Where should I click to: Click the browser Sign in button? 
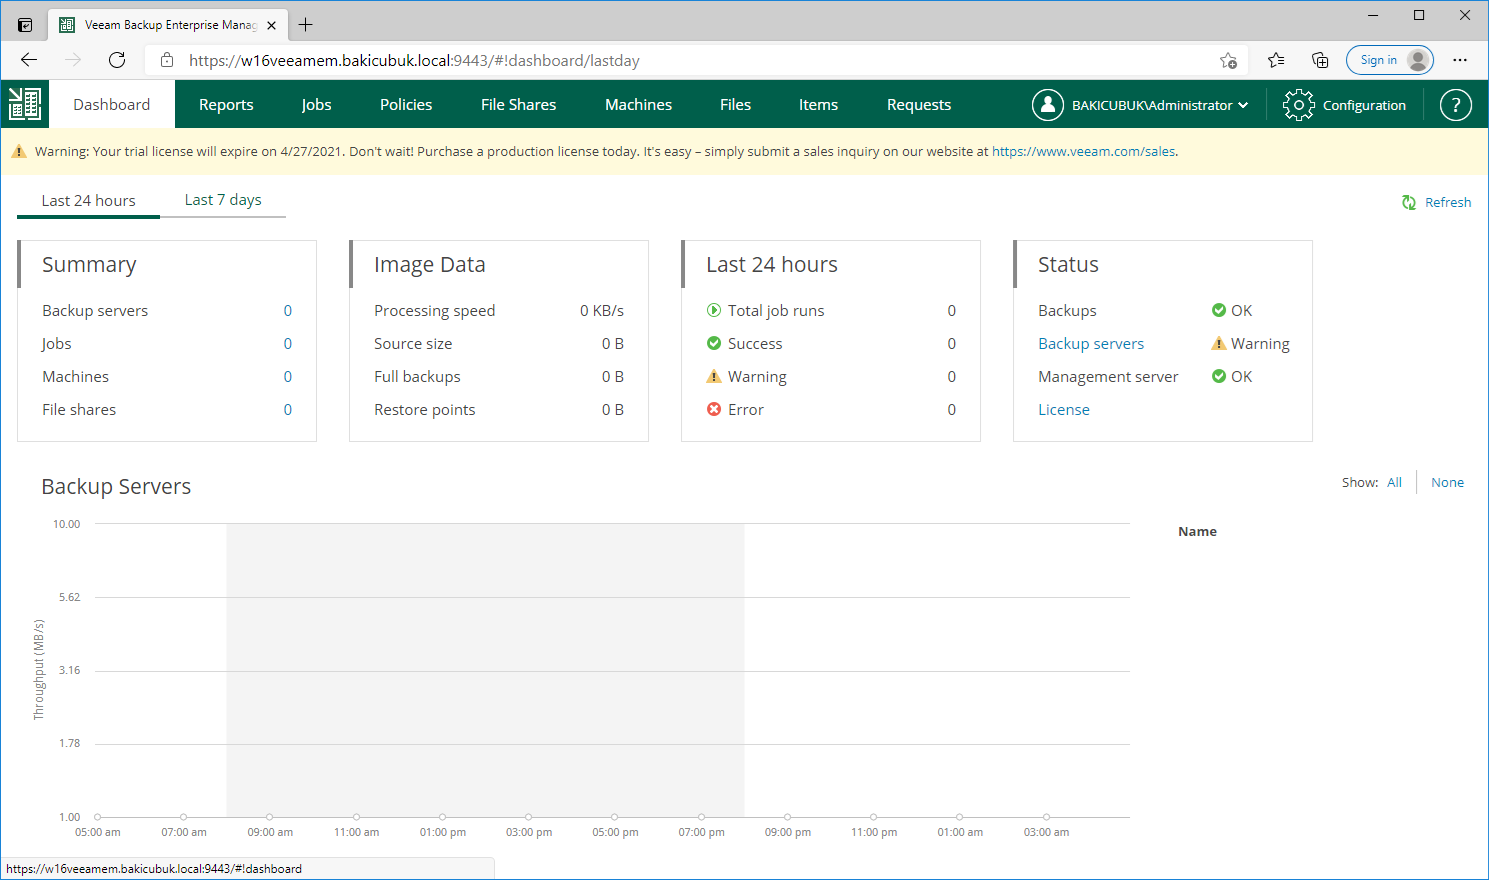point(1390,60)
